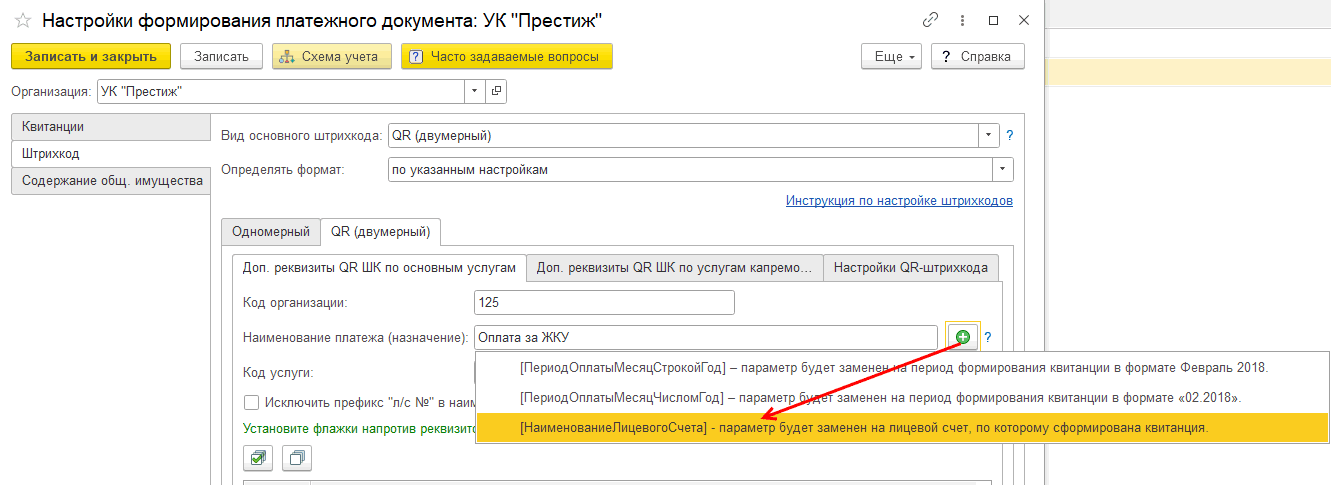Click the uncheck all flags icon
1331x485 pixels.
[297, 458]
